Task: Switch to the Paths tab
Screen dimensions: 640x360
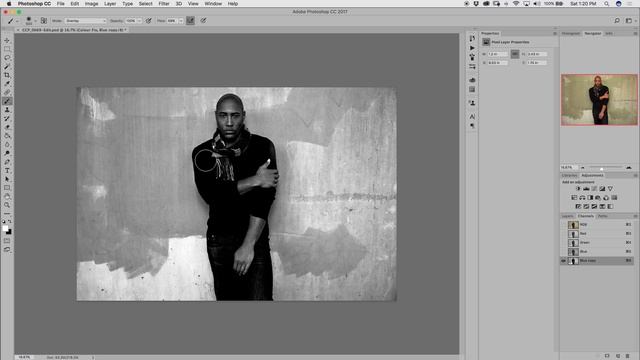Action: pyautogui.click(x=603, y=216)
